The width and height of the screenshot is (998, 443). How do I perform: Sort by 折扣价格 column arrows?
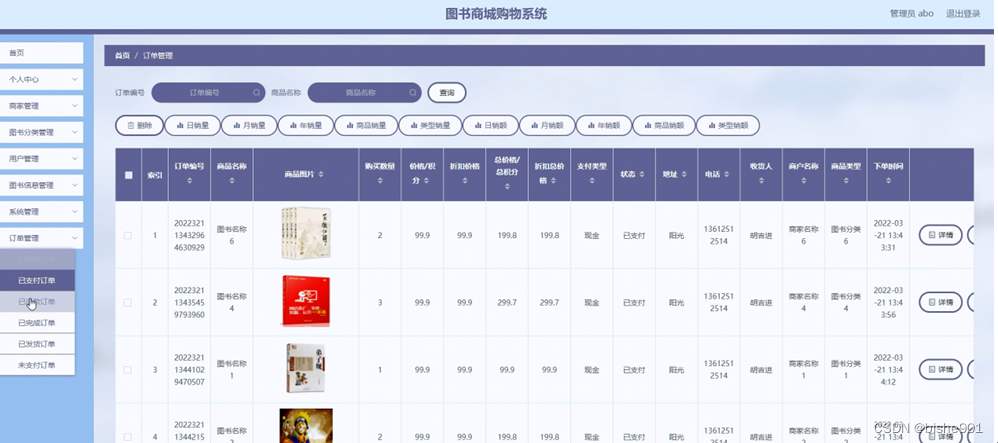(465, 181)
